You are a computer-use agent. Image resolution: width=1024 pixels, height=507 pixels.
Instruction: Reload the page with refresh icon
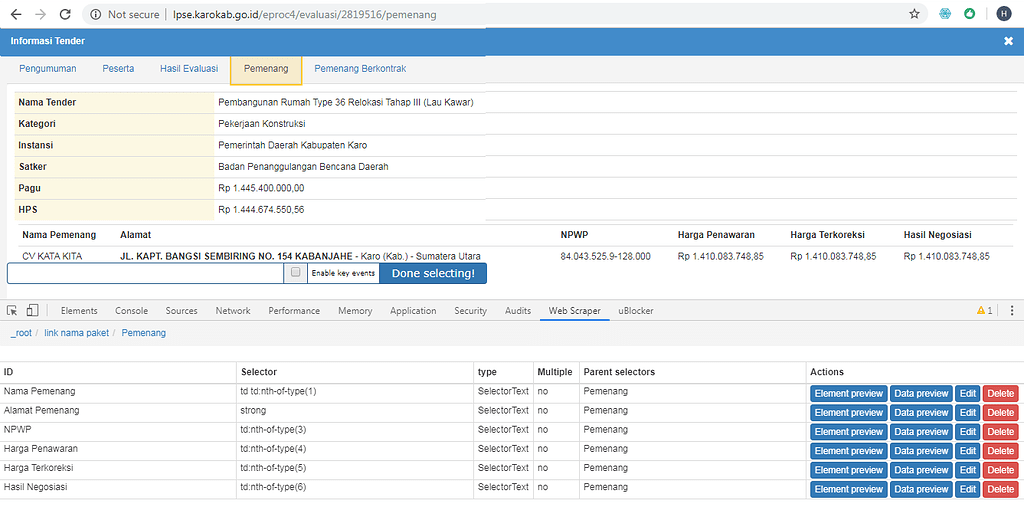(65, 15)
